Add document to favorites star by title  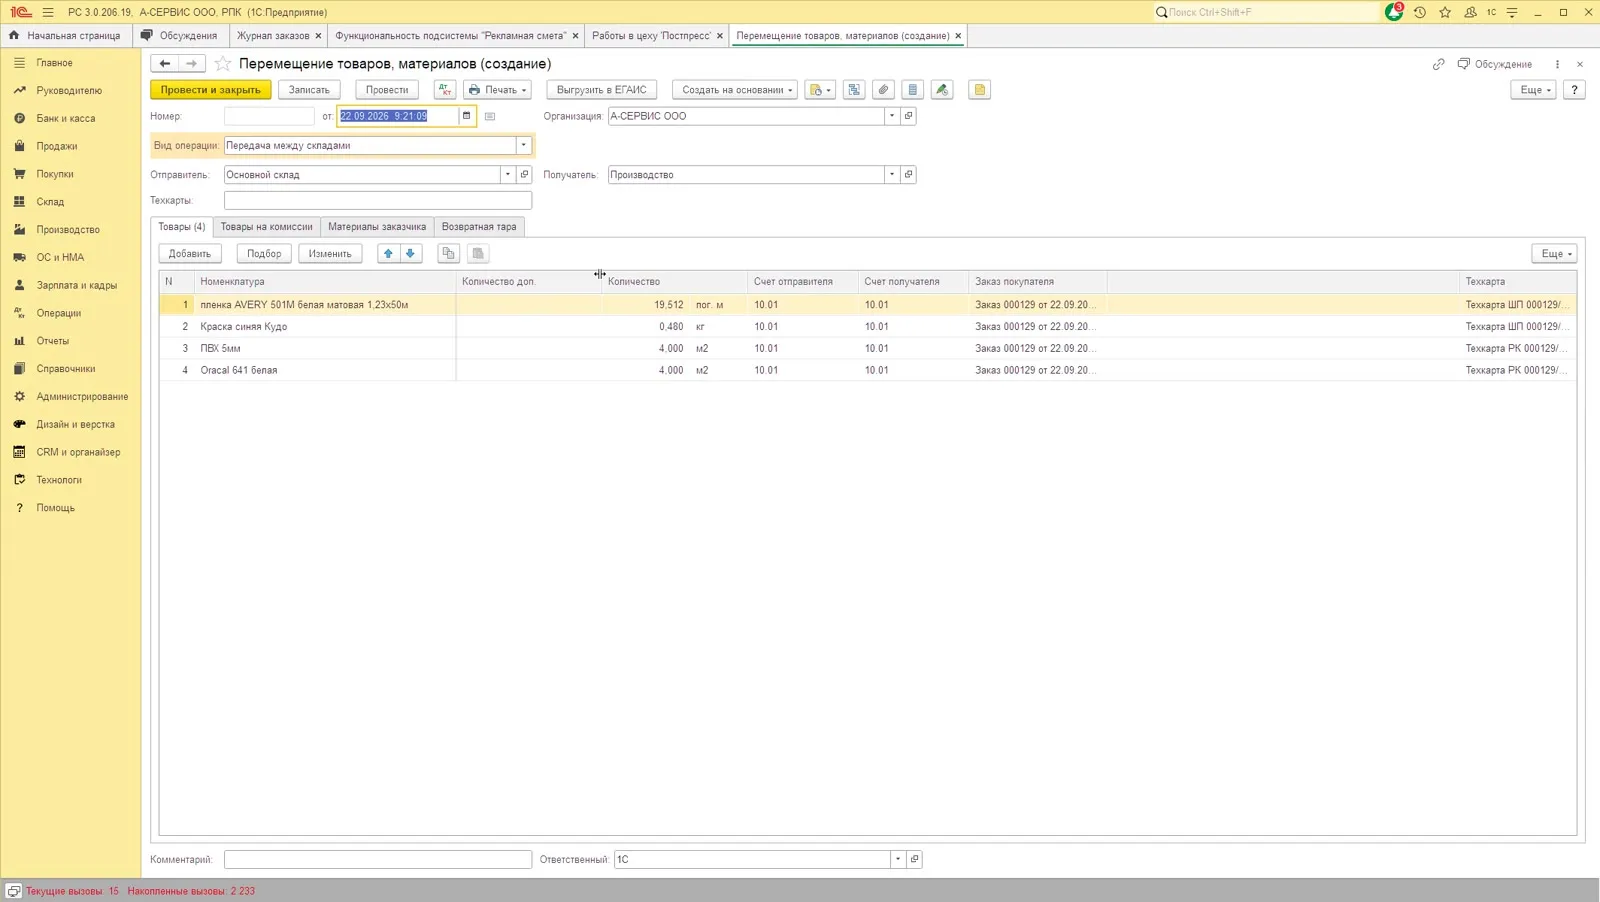click(223, 64)
